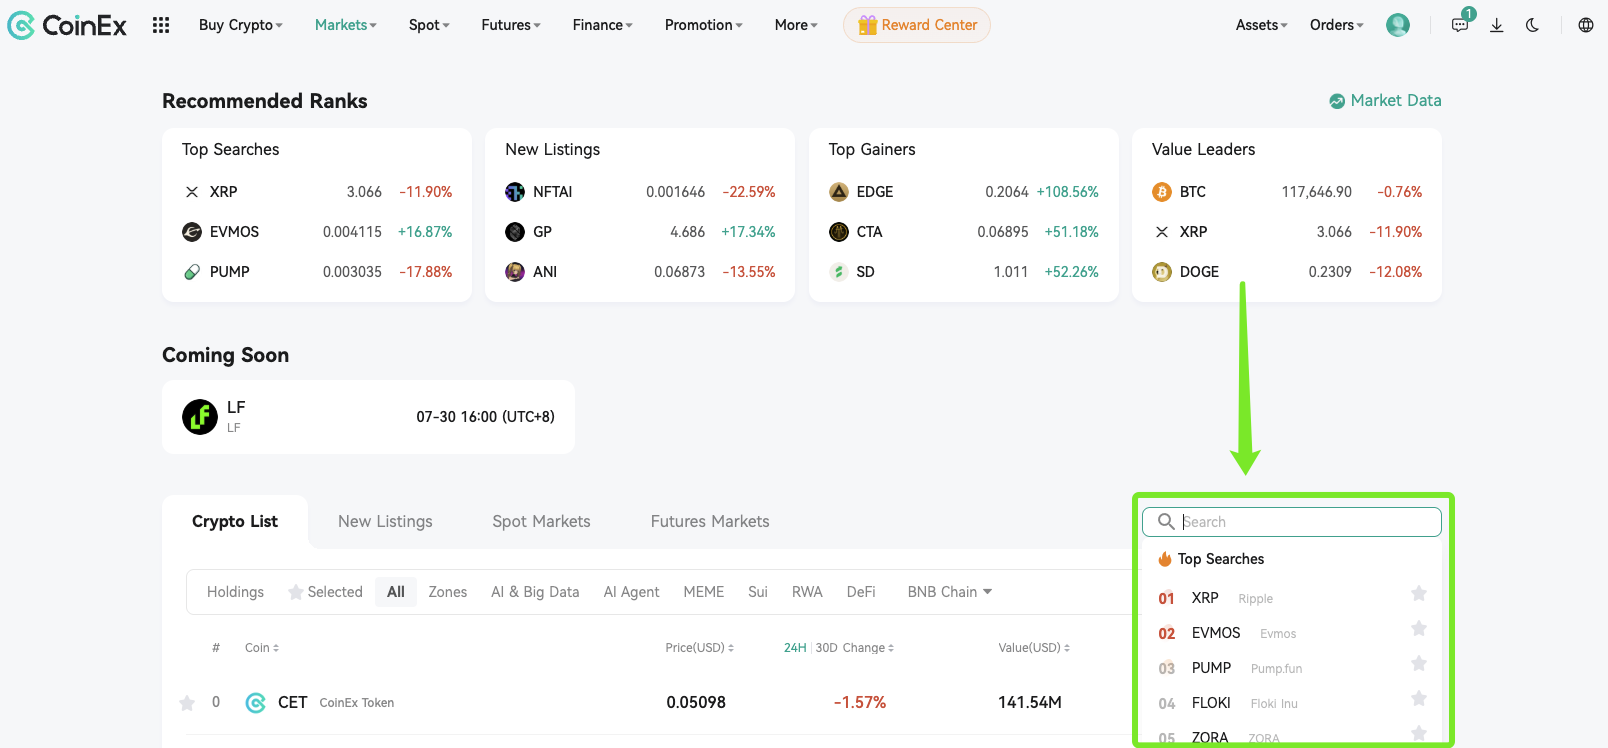Click the GP coin icon

coord(515,232)
